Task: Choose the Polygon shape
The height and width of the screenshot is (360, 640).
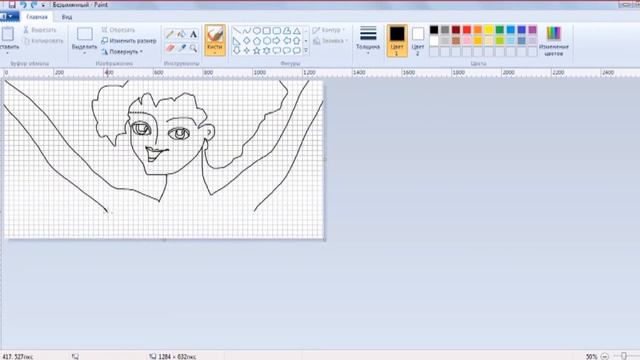Action: click(287, 31)
